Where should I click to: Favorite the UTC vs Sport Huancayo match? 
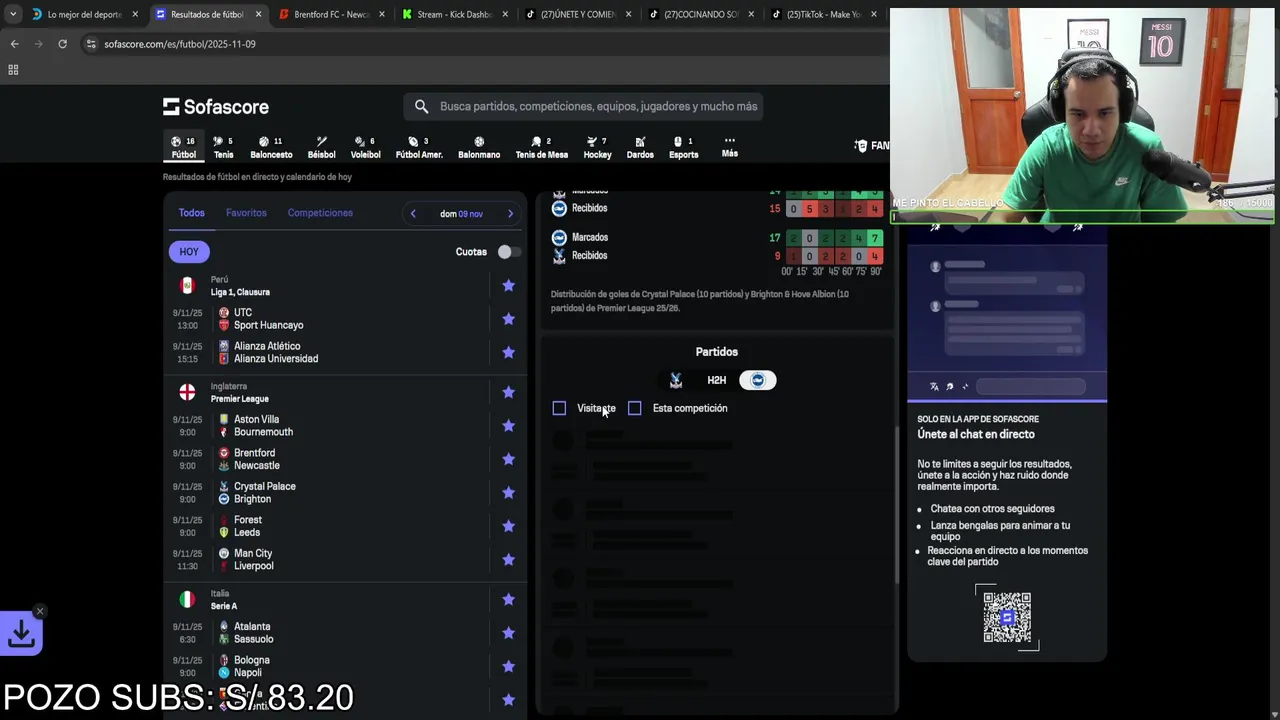click(x=508, y=319)
